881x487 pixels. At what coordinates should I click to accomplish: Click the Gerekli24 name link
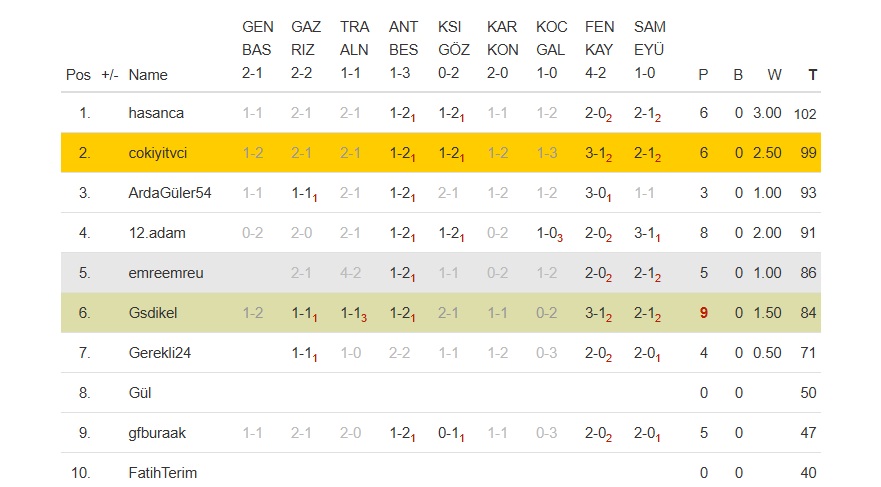[162, 353]
